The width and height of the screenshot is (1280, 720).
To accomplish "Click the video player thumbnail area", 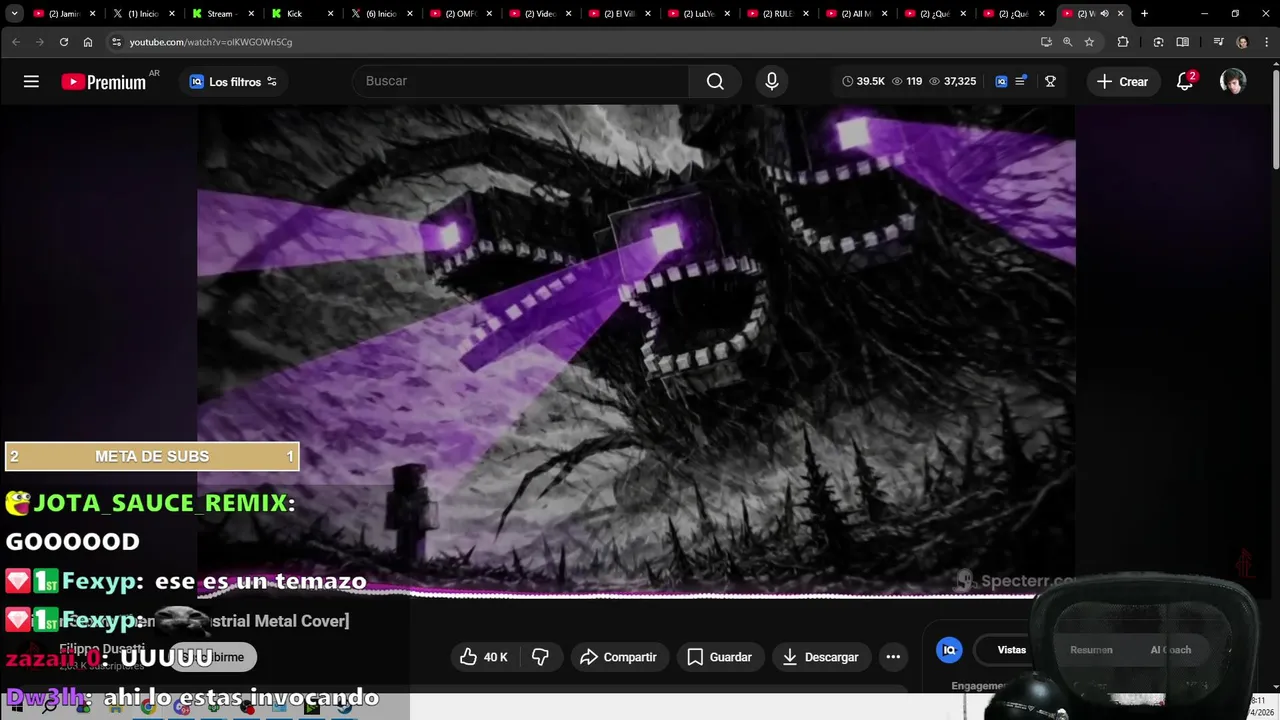I will click(x=636, y=350).
